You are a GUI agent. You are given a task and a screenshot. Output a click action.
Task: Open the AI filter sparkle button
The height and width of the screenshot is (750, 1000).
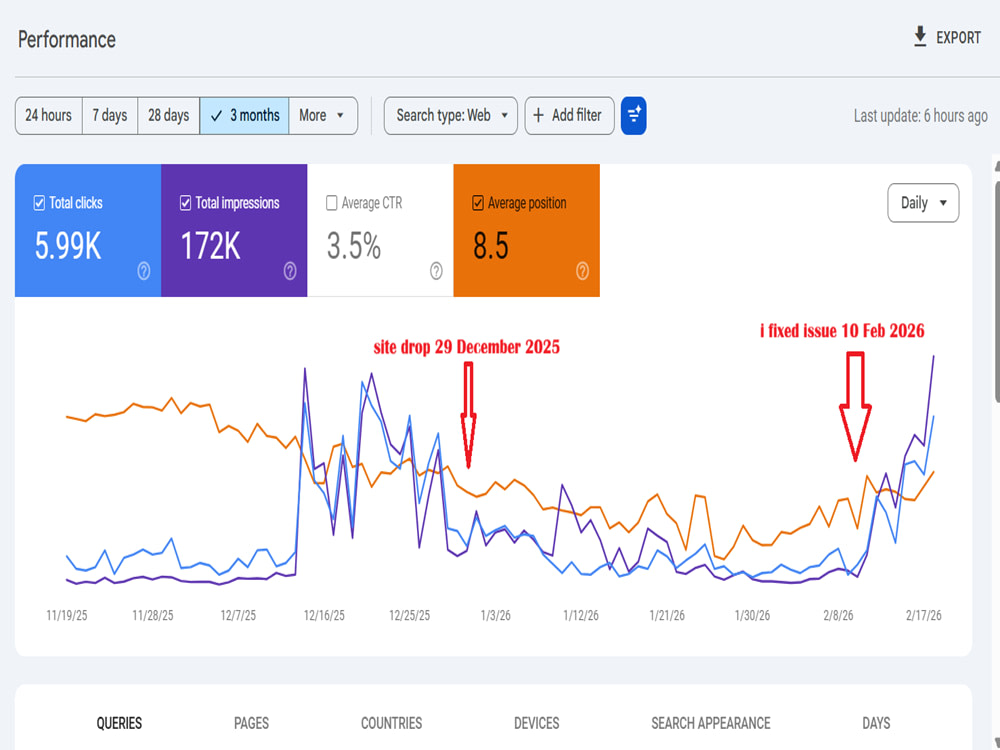point(633,115)
